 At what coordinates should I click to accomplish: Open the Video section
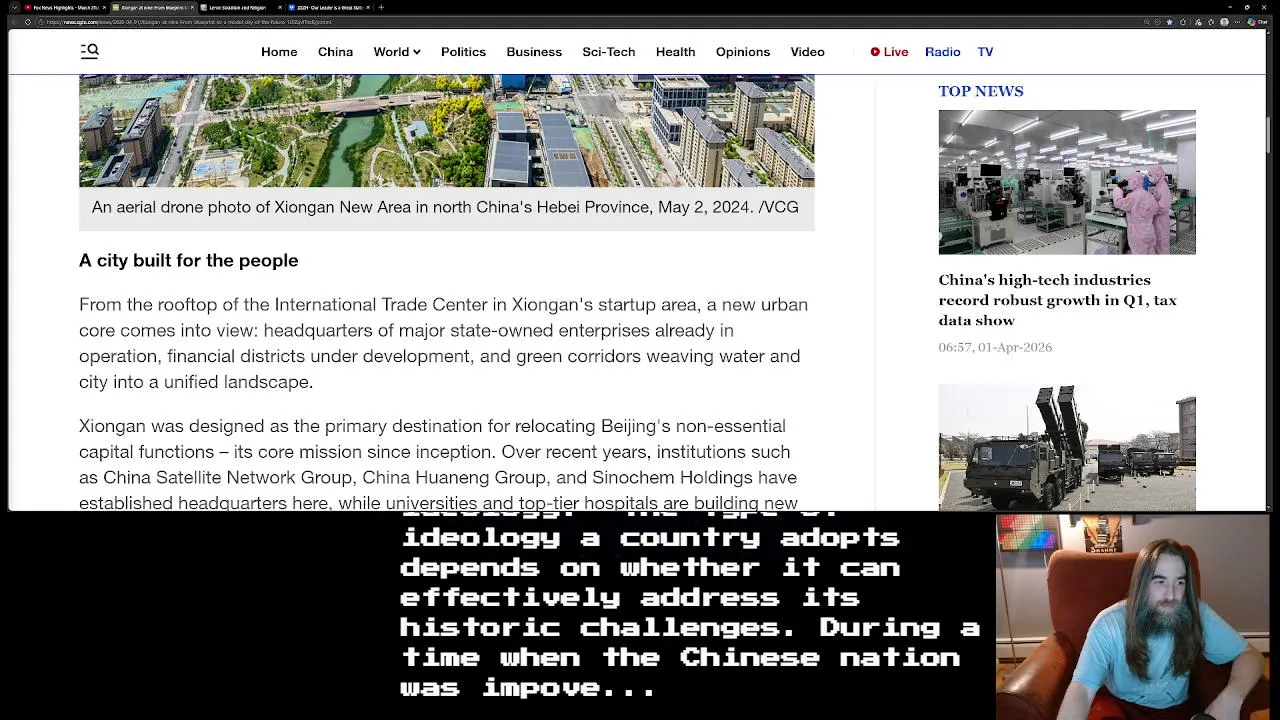(x=807, y=52)
